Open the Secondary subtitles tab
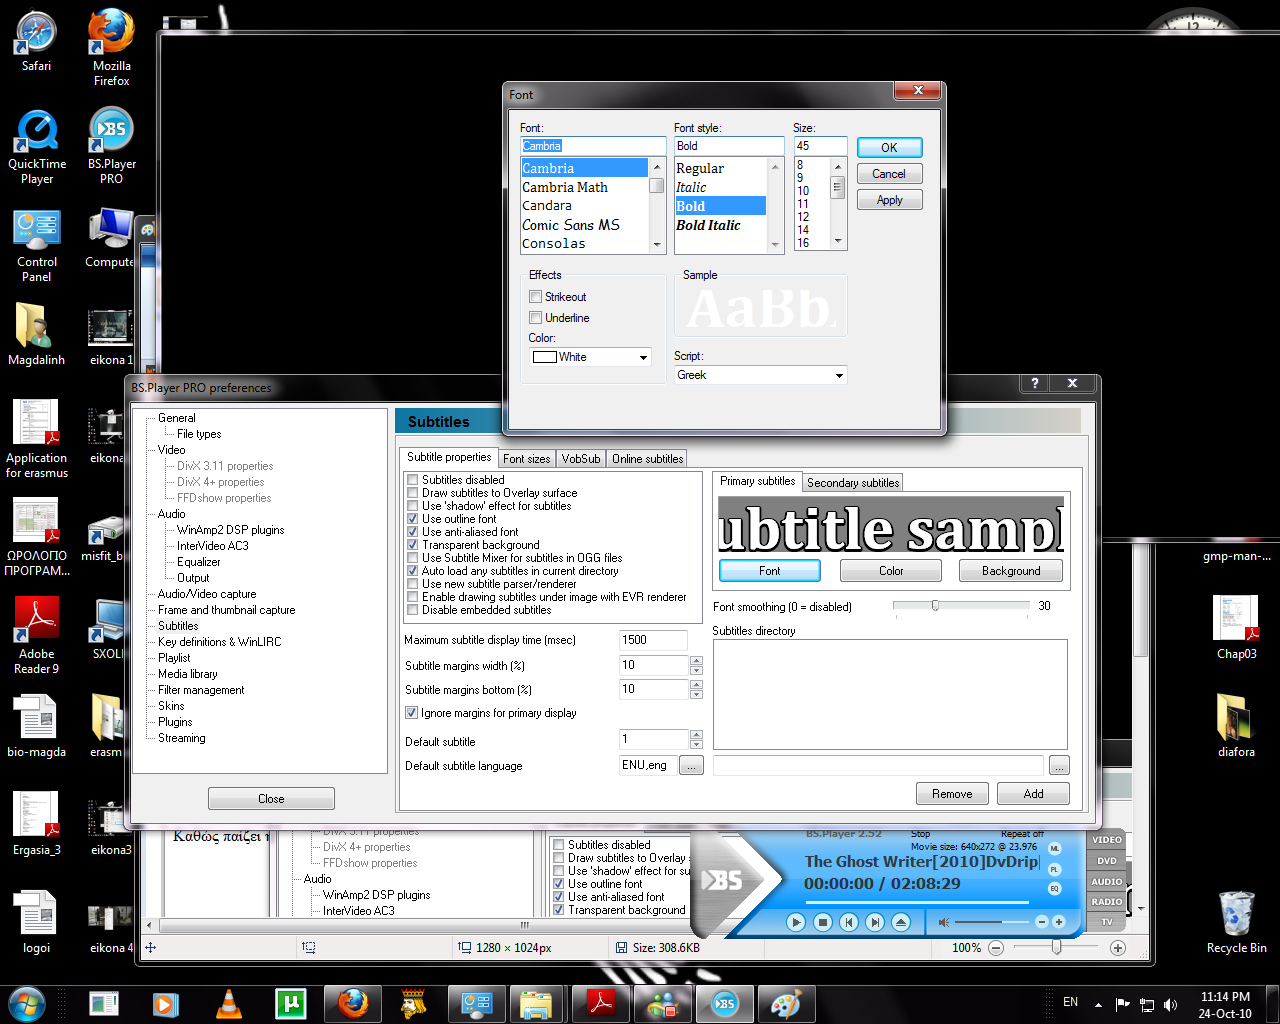 coord(852,482)
